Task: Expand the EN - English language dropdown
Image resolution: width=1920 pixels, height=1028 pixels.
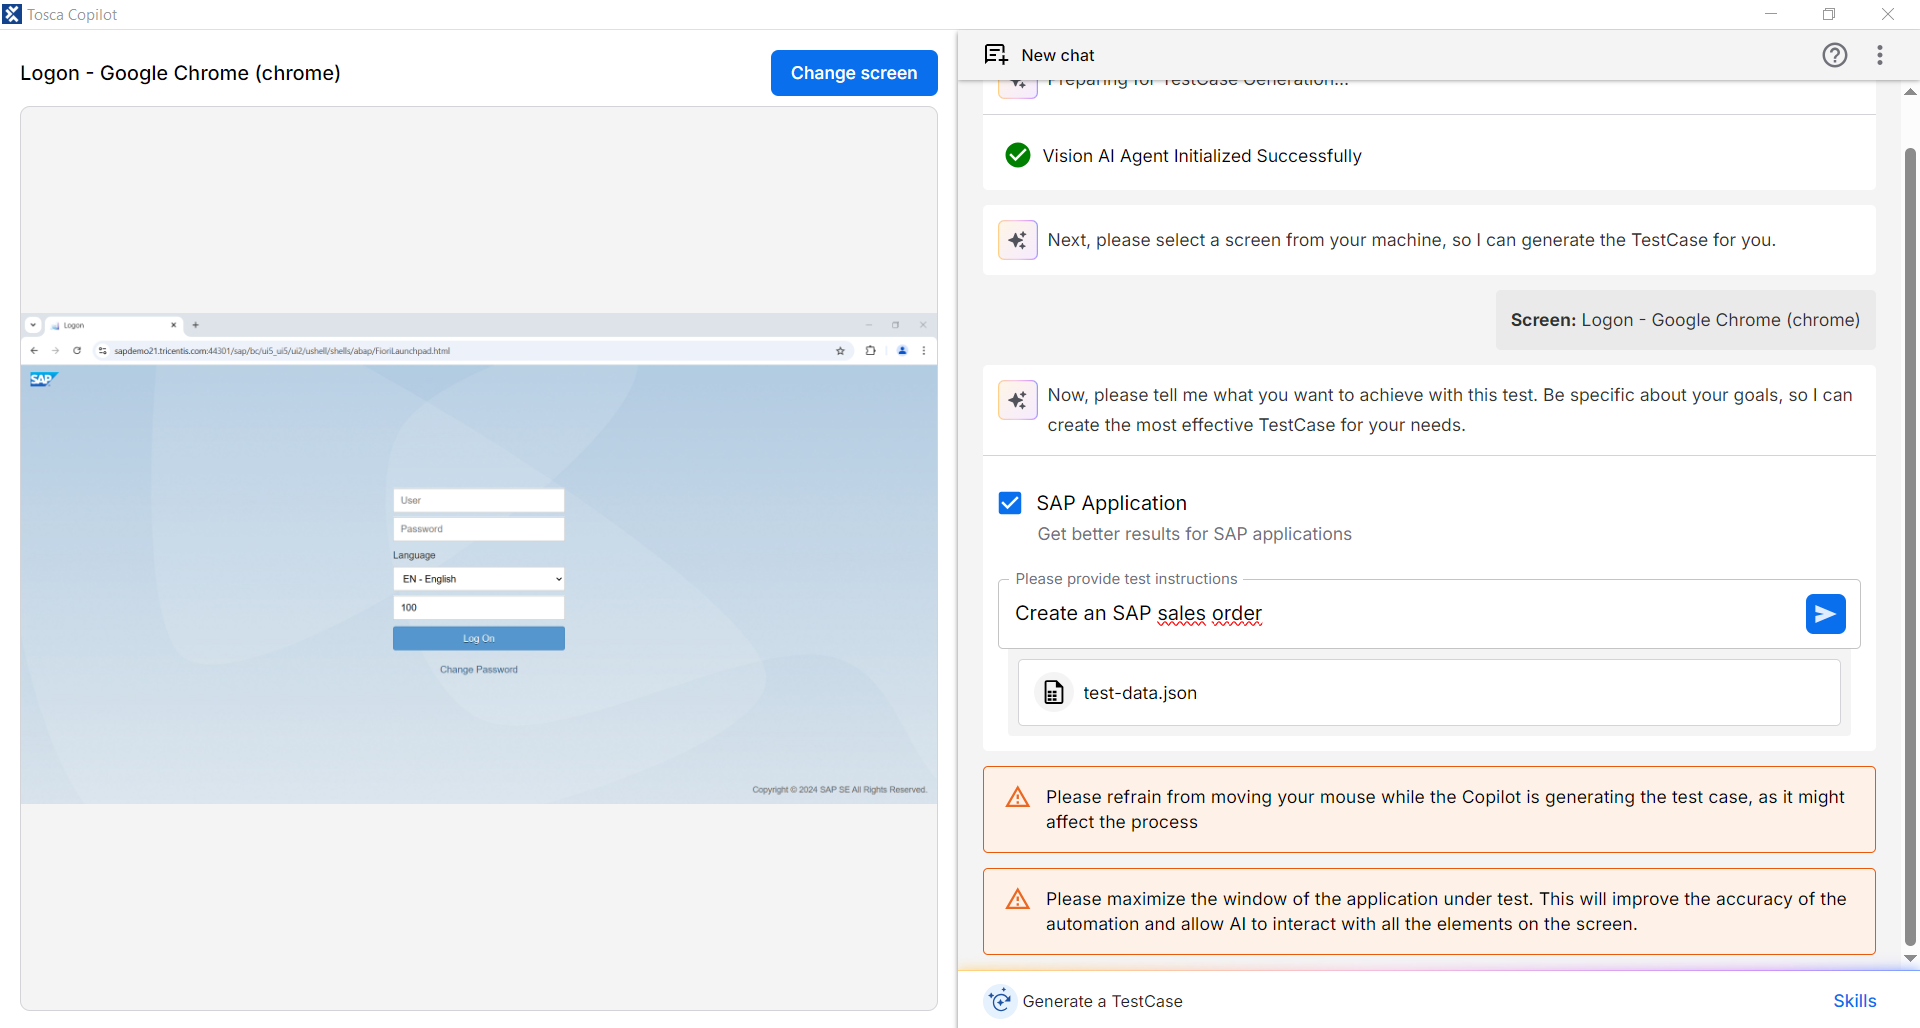Action: (479, 579)
